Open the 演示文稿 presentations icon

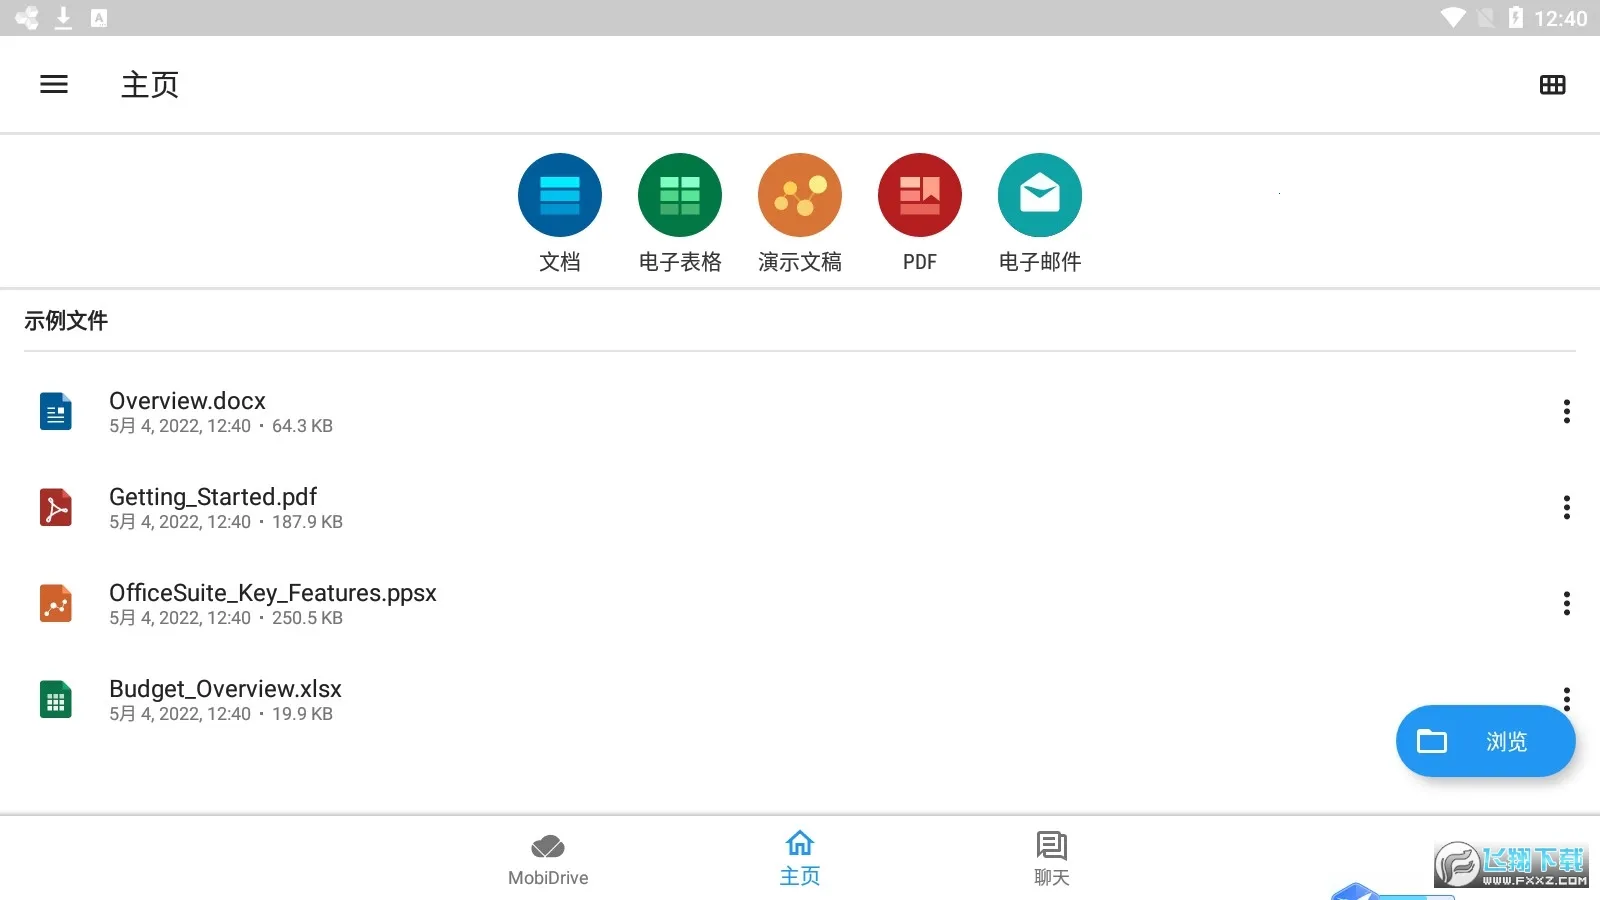click(799, 195)
